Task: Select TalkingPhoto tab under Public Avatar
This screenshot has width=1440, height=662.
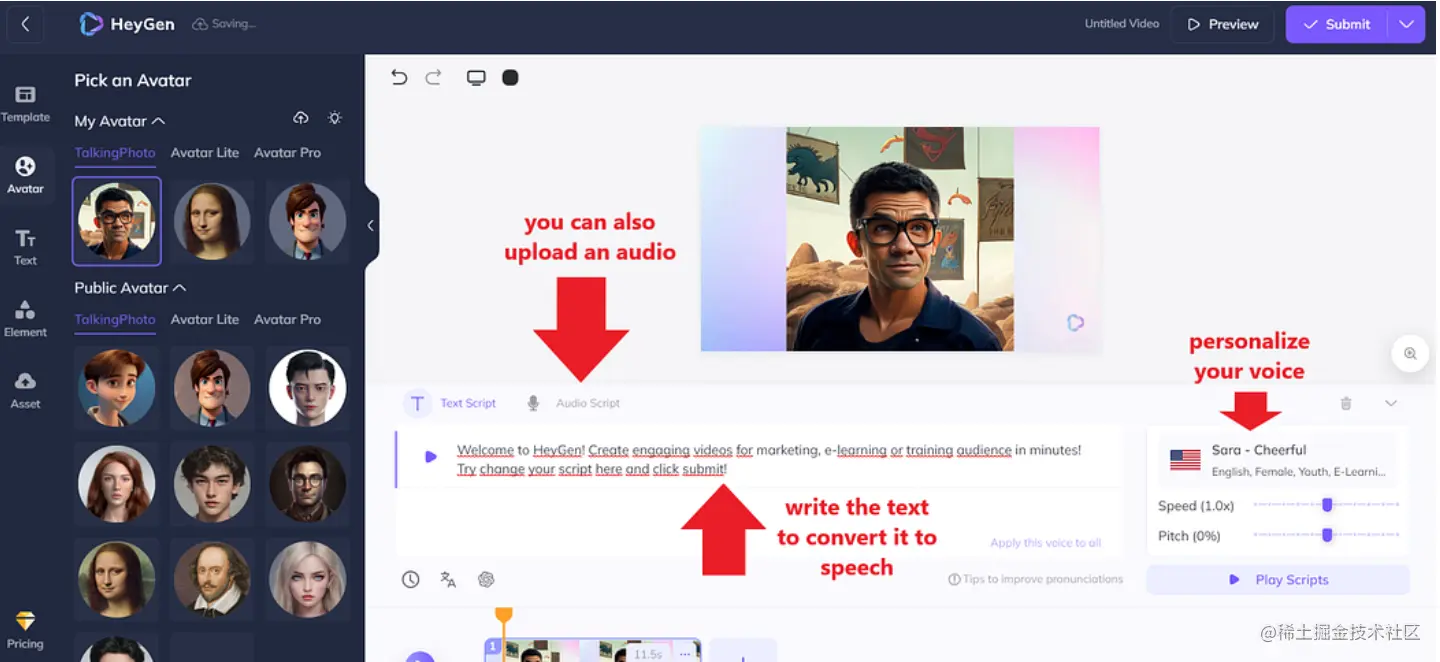Action: 115,319
